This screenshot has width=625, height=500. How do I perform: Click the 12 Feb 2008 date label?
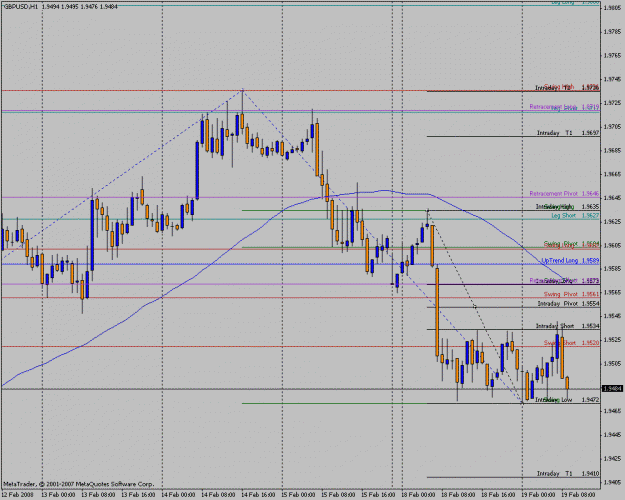(x=17, y=494)
